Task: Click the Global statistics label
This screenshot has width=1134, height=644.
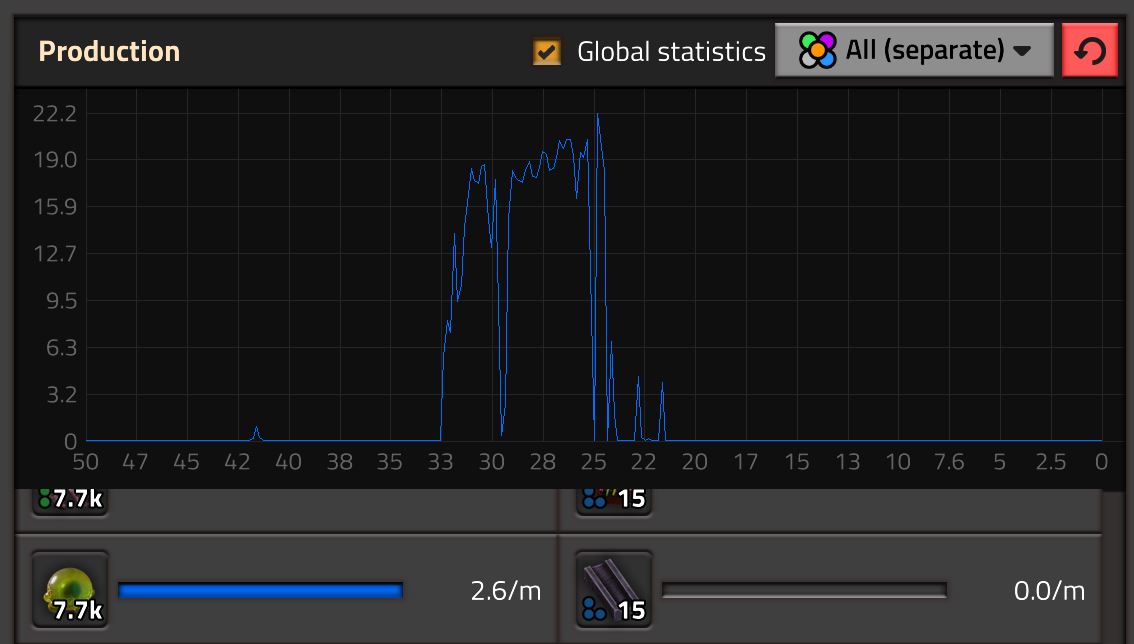Action: pos(671,51)
